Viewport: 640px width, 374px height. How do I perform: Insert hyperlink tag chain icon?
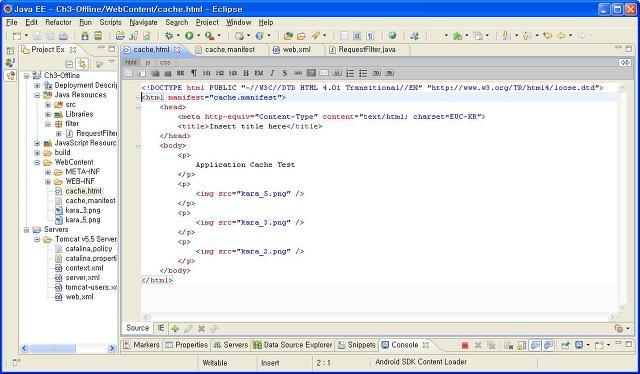pyautogui.click(x=298, y=73)
